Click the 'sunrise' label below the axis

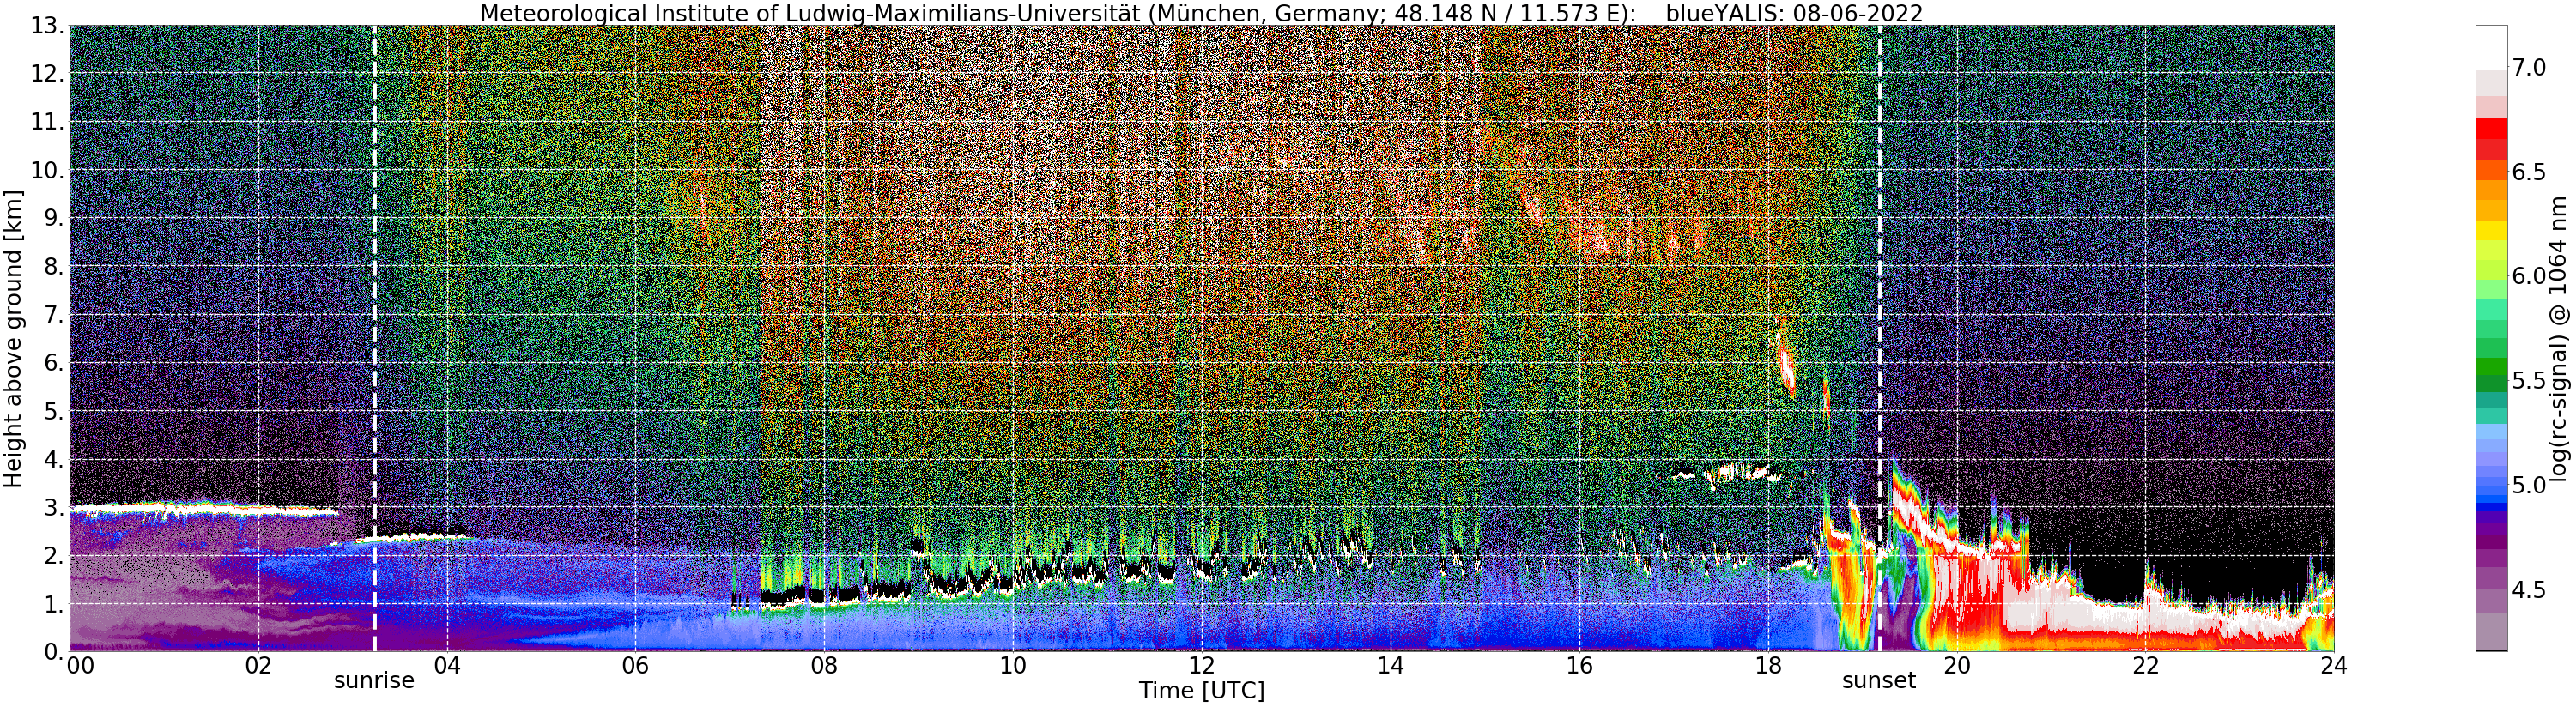[374, 681]
